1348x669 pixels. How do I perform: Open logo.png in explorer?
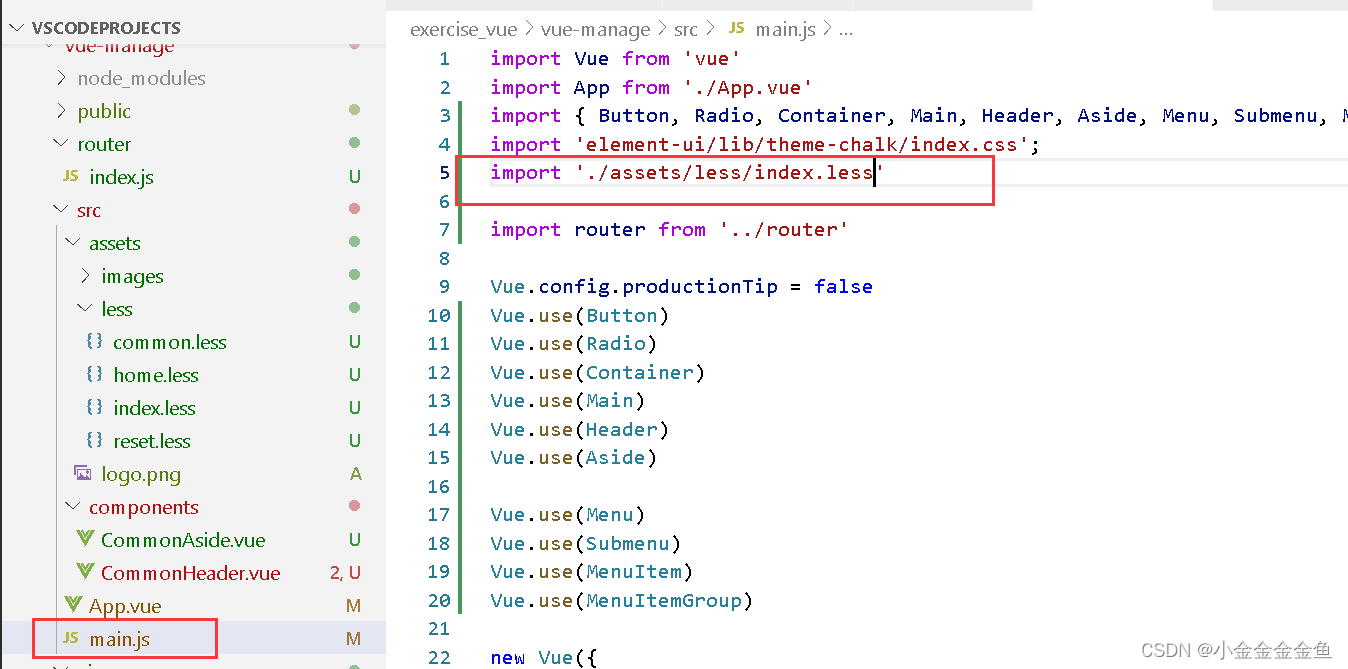point(141,474)
